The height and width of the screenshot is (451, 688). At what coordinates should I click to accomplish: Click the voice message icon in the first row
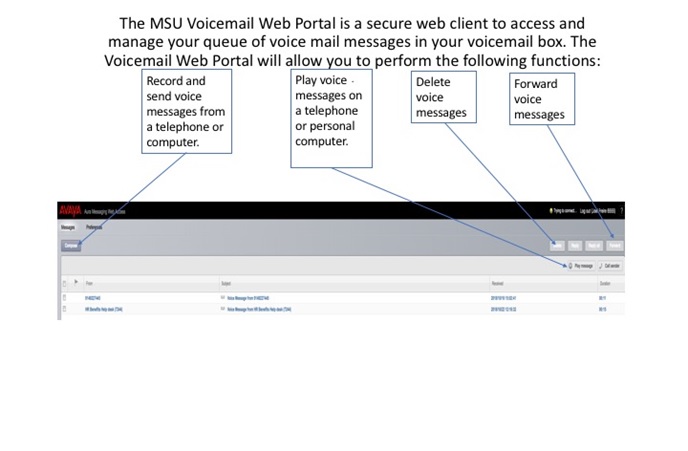222,297
